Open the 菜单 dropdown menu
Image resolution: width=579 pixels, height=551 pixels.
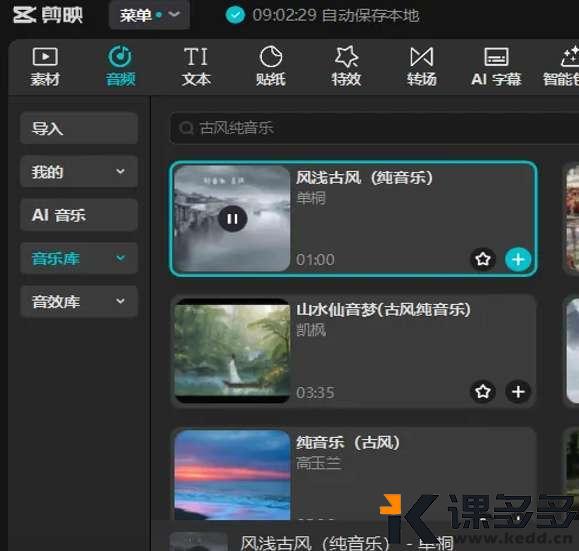pos(150,15)
